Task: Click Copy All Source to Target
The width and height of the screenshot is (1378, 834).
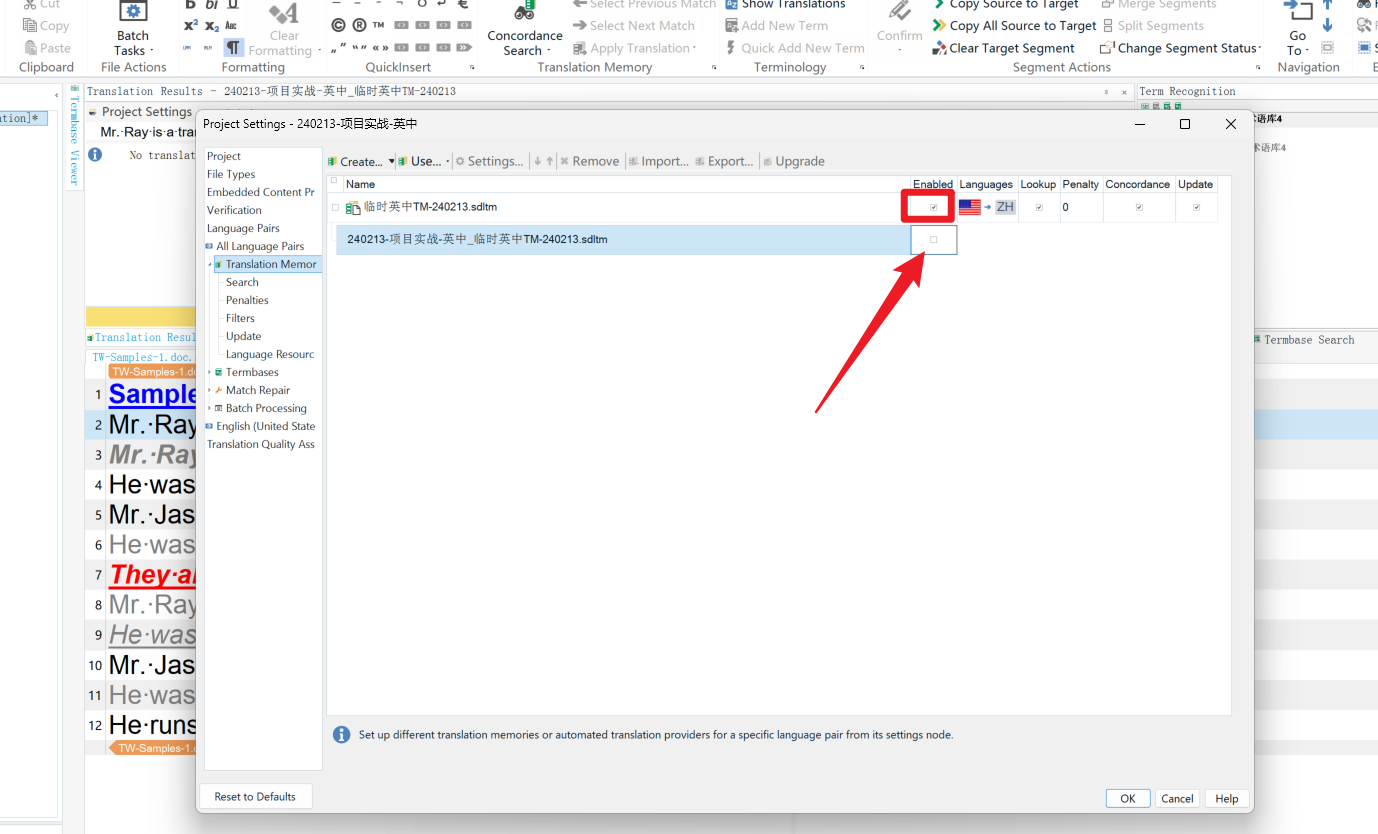Action: pos(1014,26)
